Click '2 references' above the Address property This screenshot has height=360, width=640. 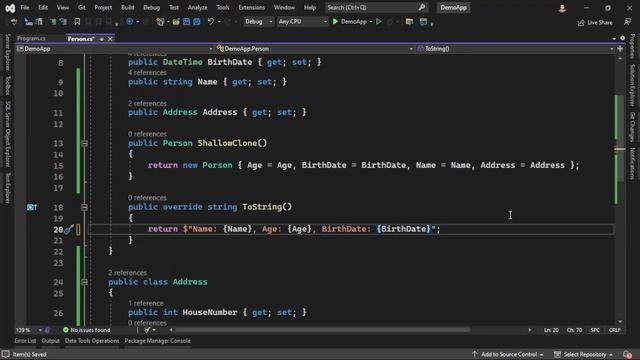pyautogui.click(x=147, y=104)
